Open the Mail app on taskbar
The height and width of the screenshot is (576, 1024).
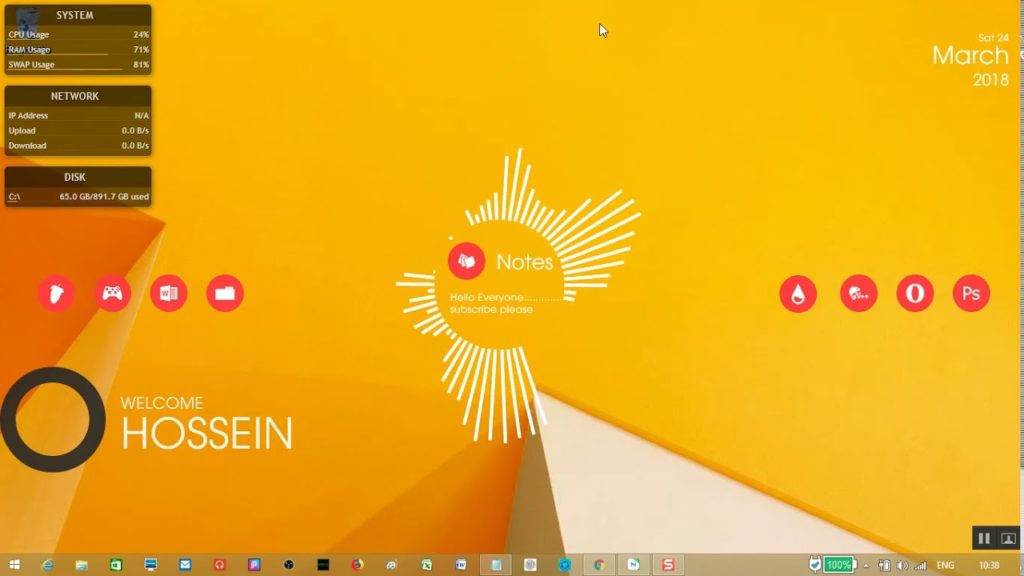point(185,565)
